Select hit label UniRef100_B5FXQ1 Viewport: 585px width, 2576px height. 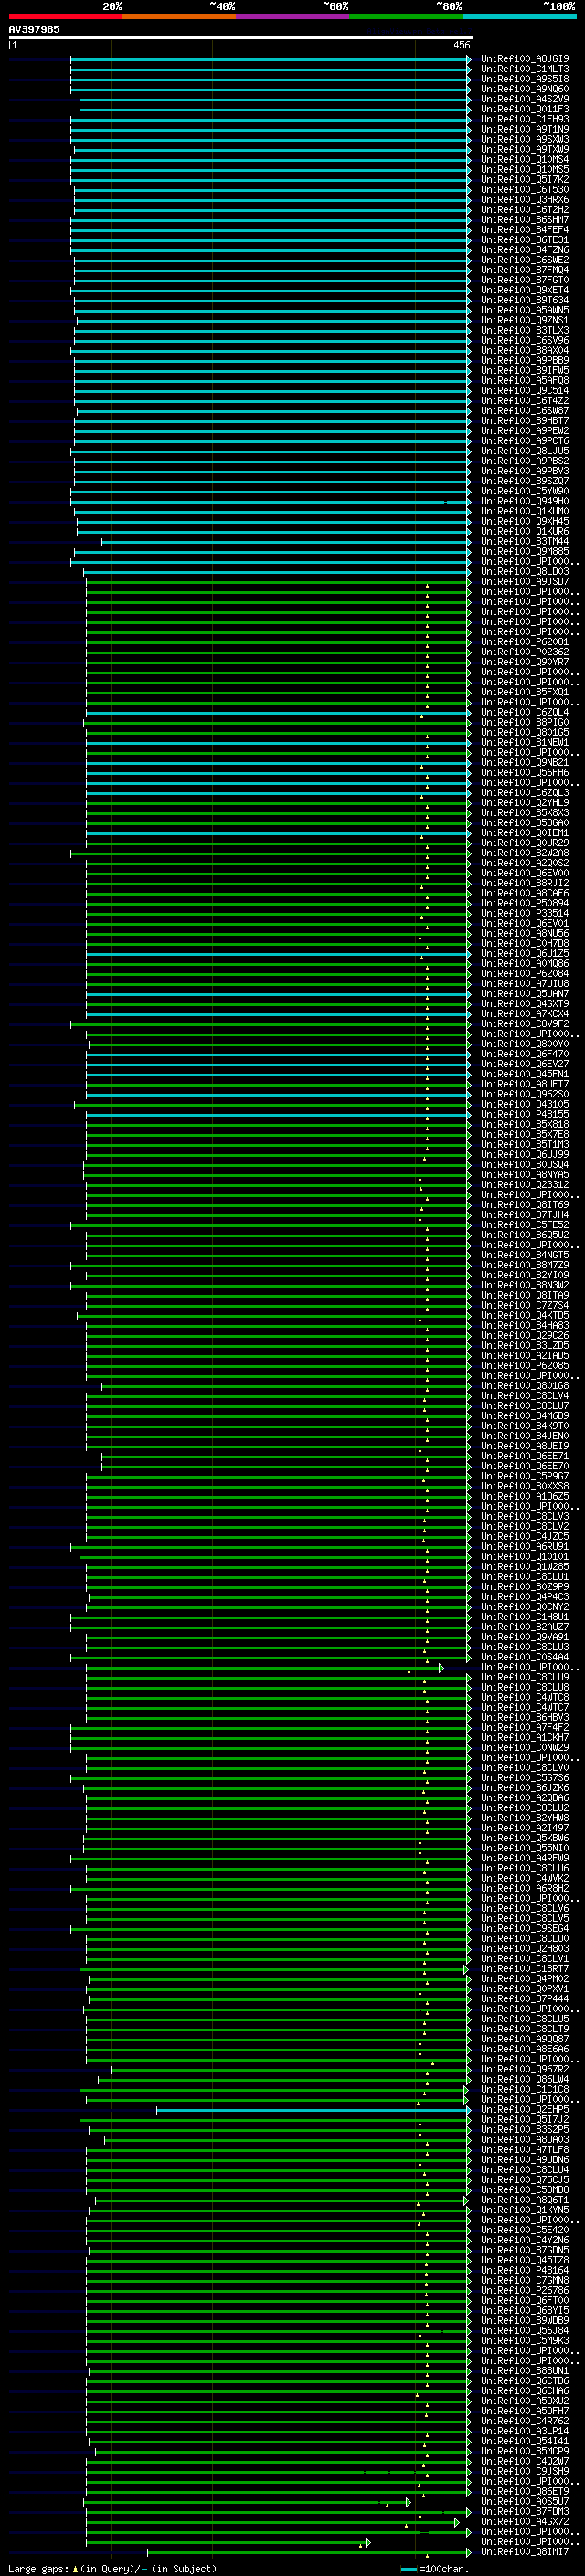[525, 692]
